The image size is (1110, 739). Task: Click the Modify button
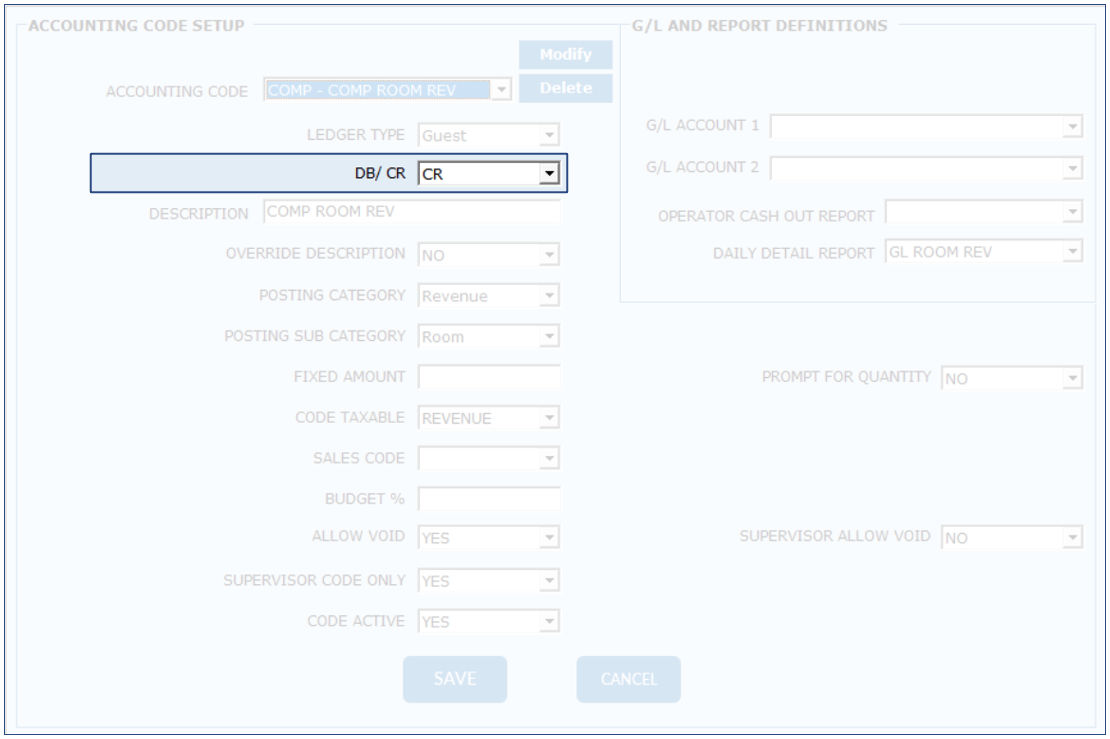click(565, 55)
